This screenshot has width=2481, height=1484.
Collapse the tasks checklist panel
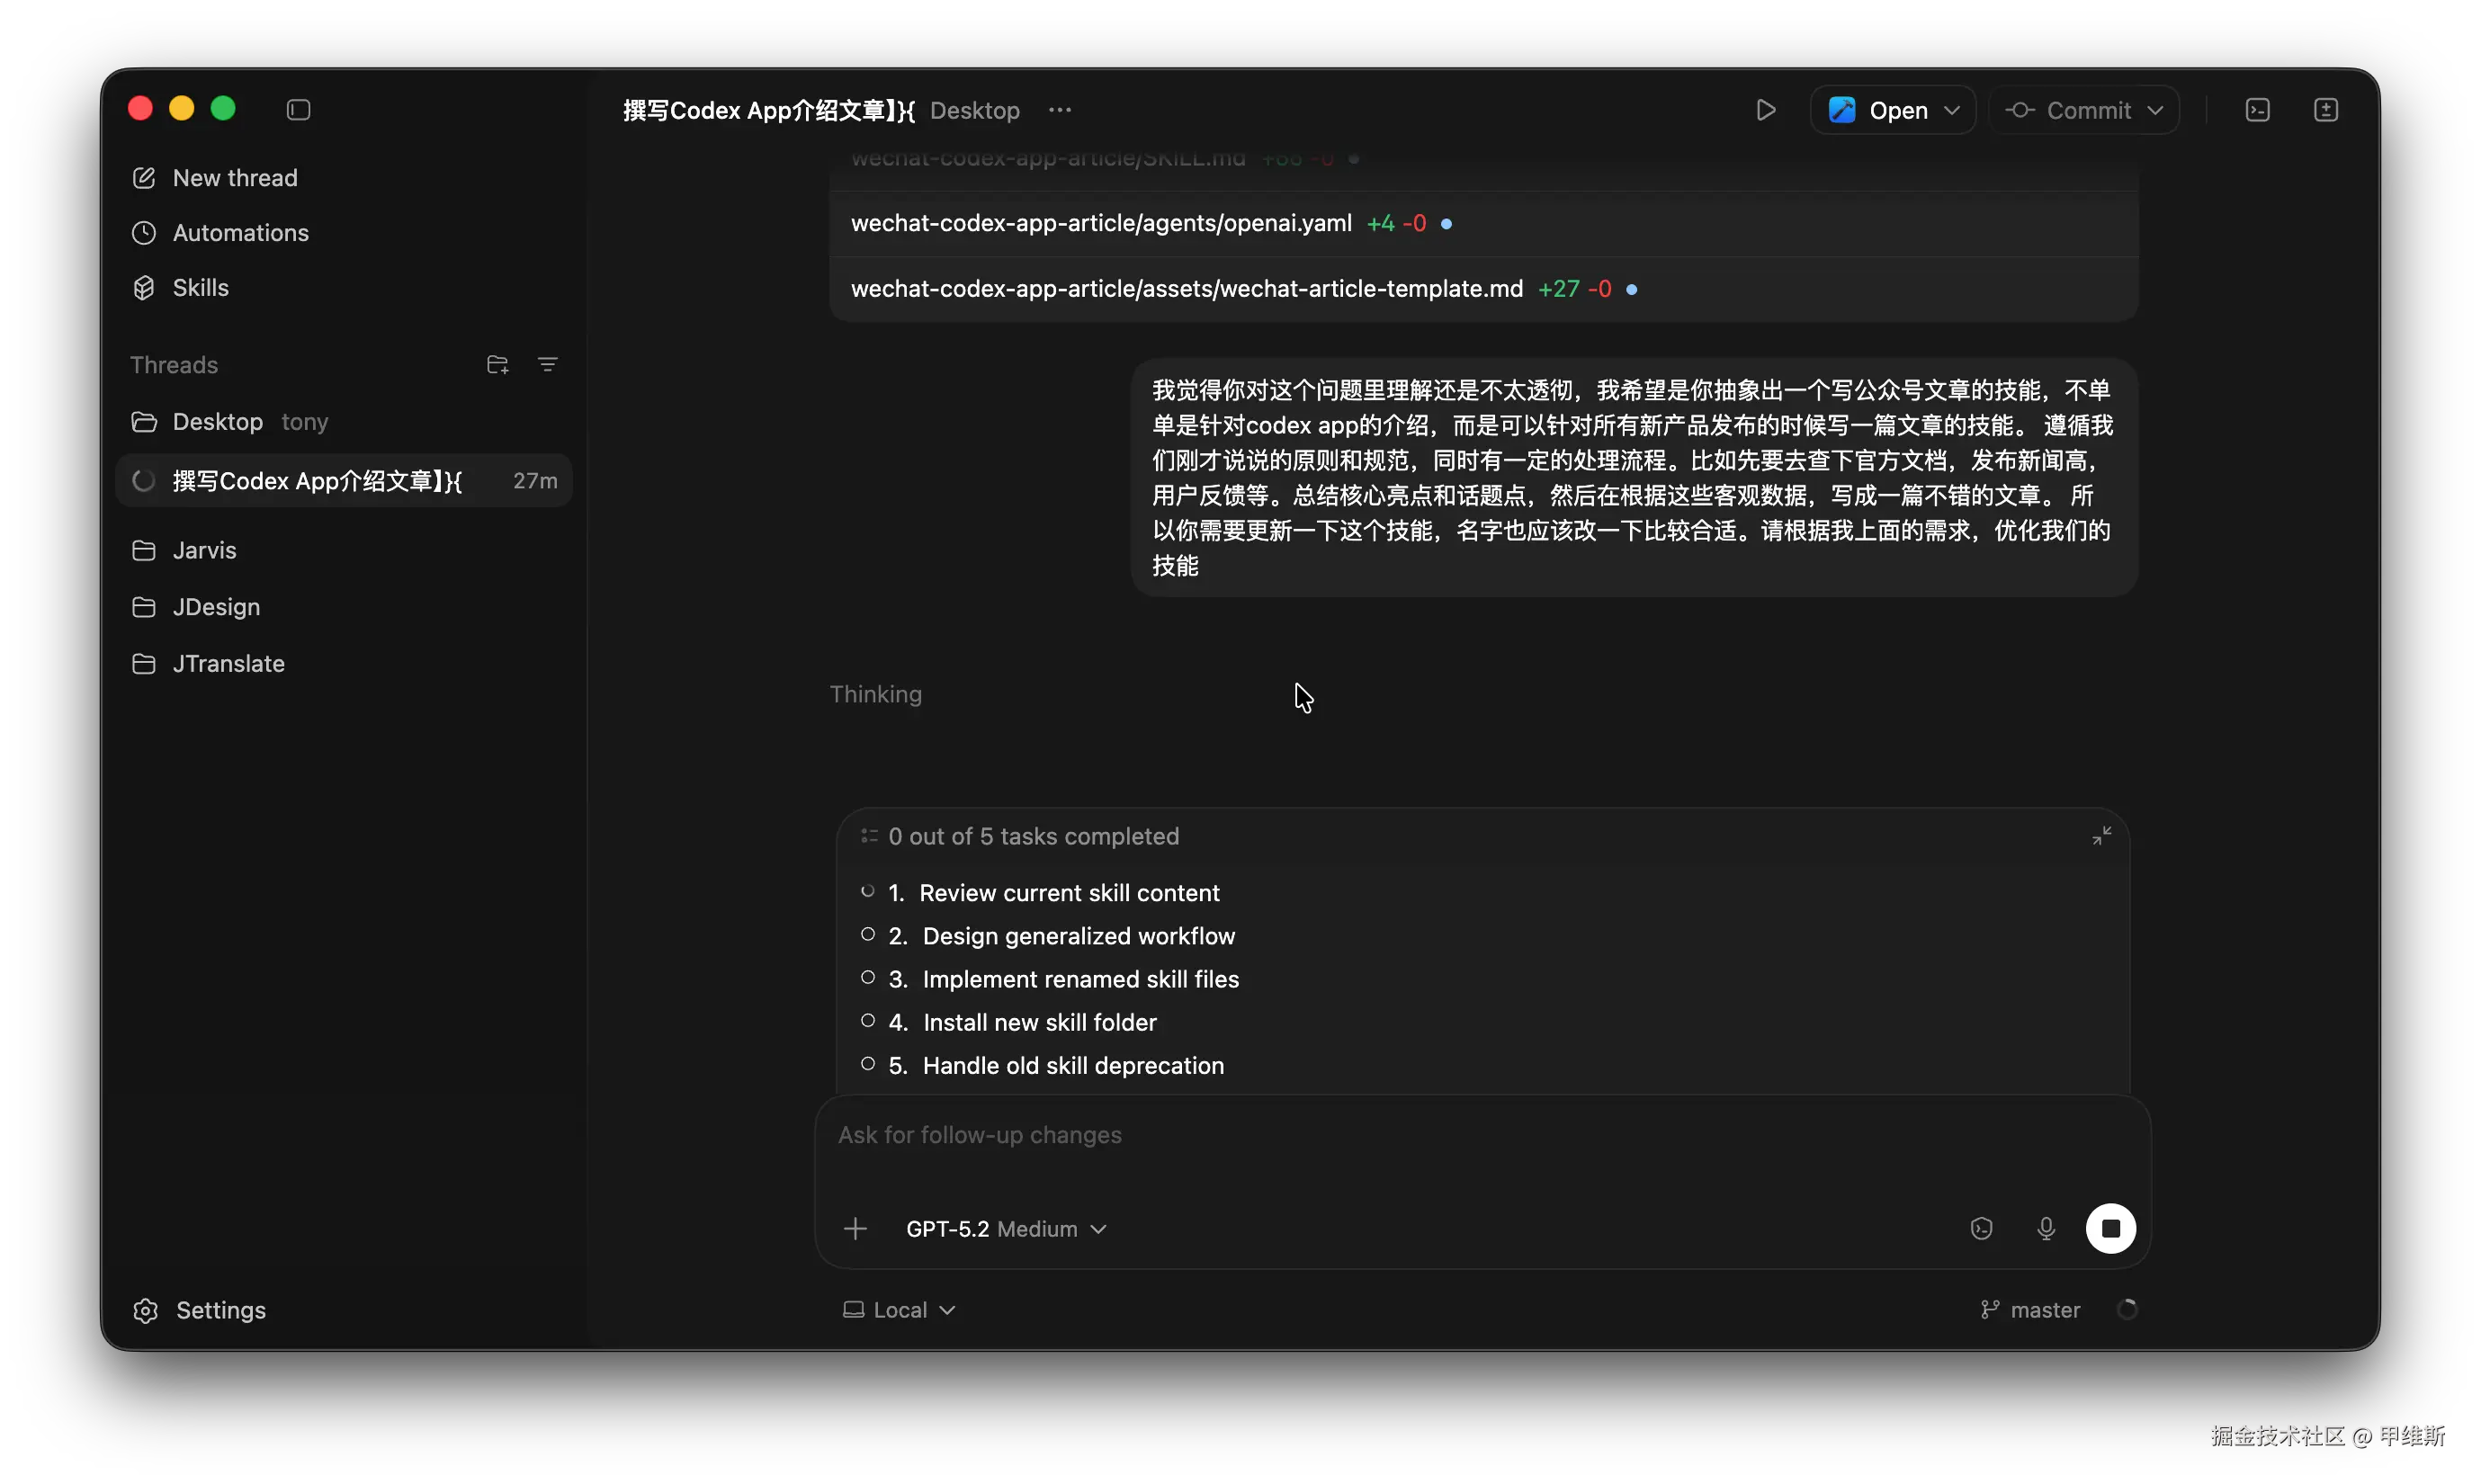pos(2101,836)
